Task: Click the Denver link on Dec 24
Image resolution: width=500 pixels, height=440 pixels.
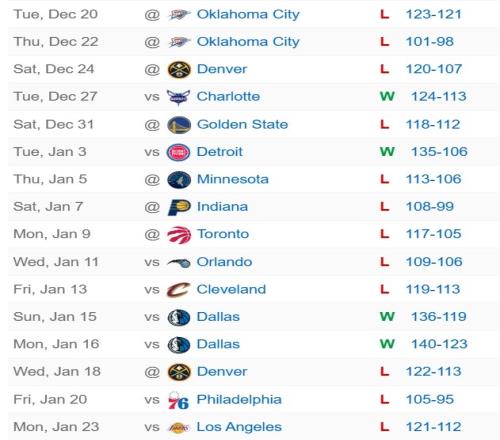Action: pyautogui.click(x=222, y=69)
